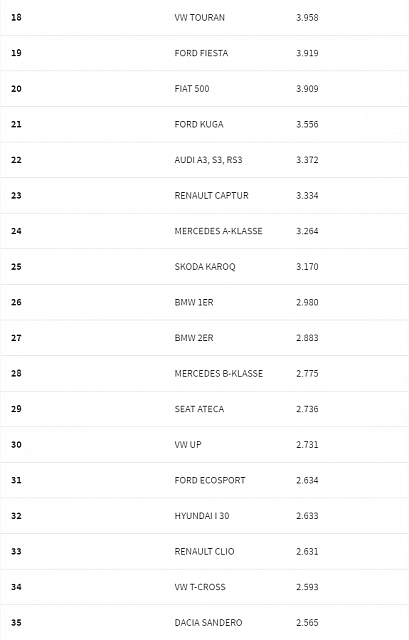Viewport: 409px width, 640px height.
Task: Click the rank number 18
Action: (16, 17)
